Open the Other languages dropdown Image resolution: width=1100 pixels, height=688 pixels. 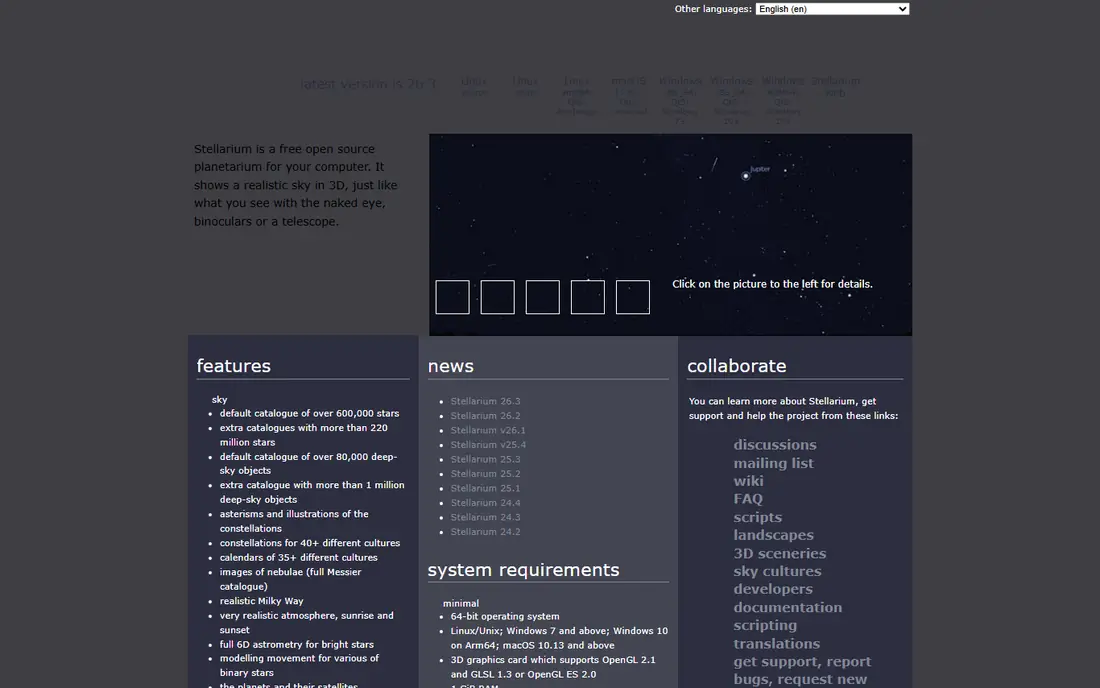832,9
